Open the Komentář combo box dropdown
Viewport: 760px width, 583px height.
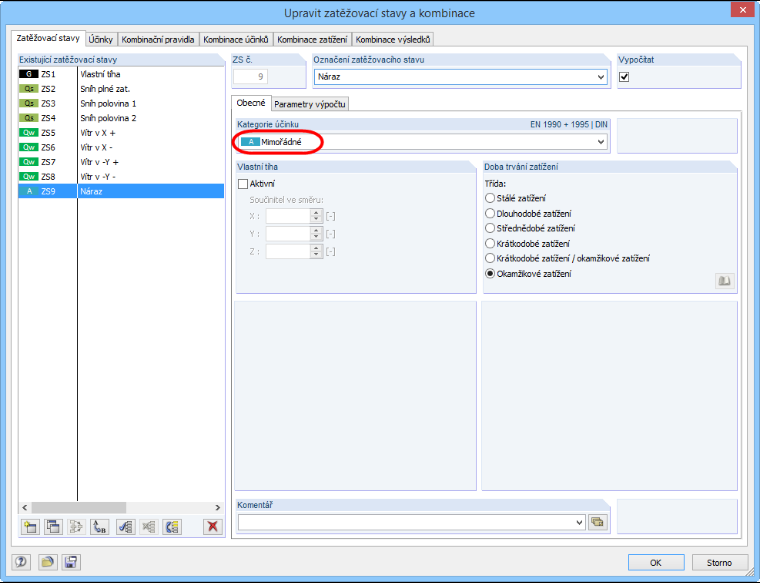tap(579, 522)
